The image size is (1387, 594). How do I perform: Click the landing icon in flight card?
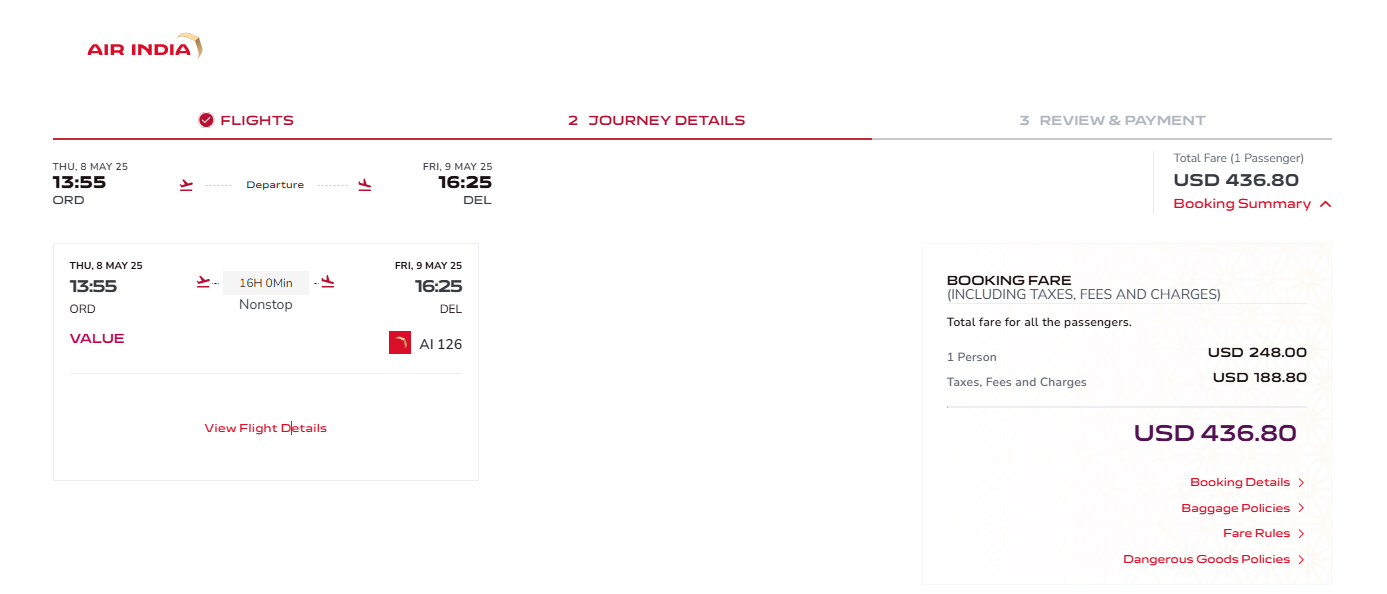pyautogui.click(x=327, y=282)
